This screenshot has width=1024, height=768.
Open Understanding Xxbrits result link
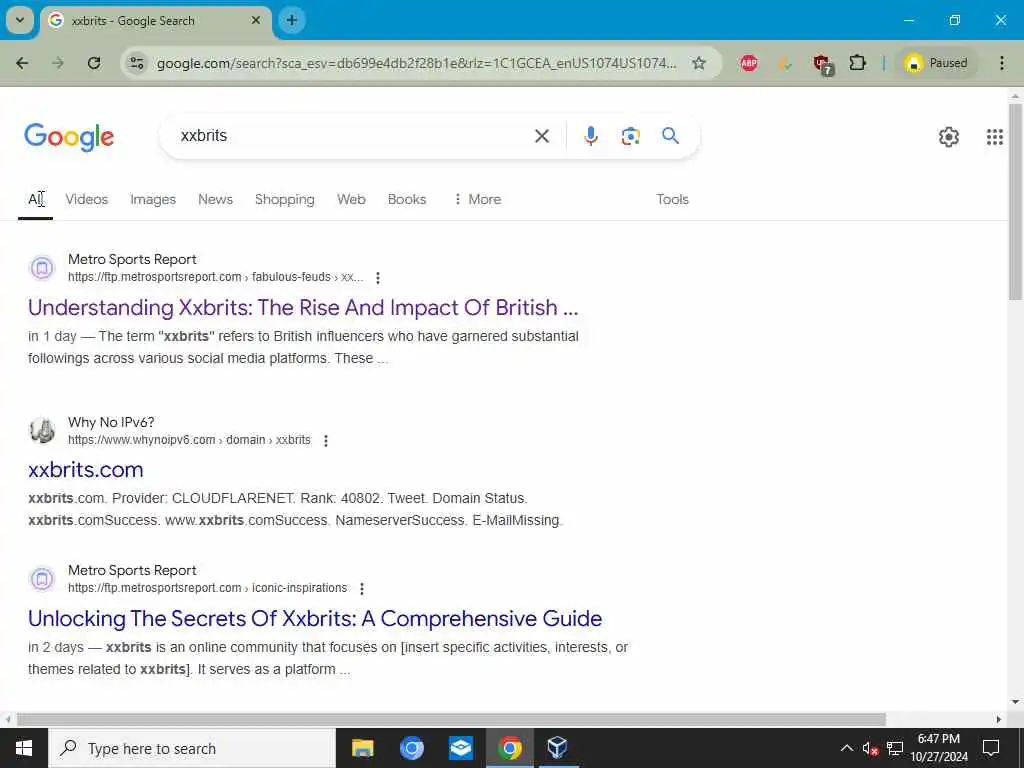click(303, 308)
